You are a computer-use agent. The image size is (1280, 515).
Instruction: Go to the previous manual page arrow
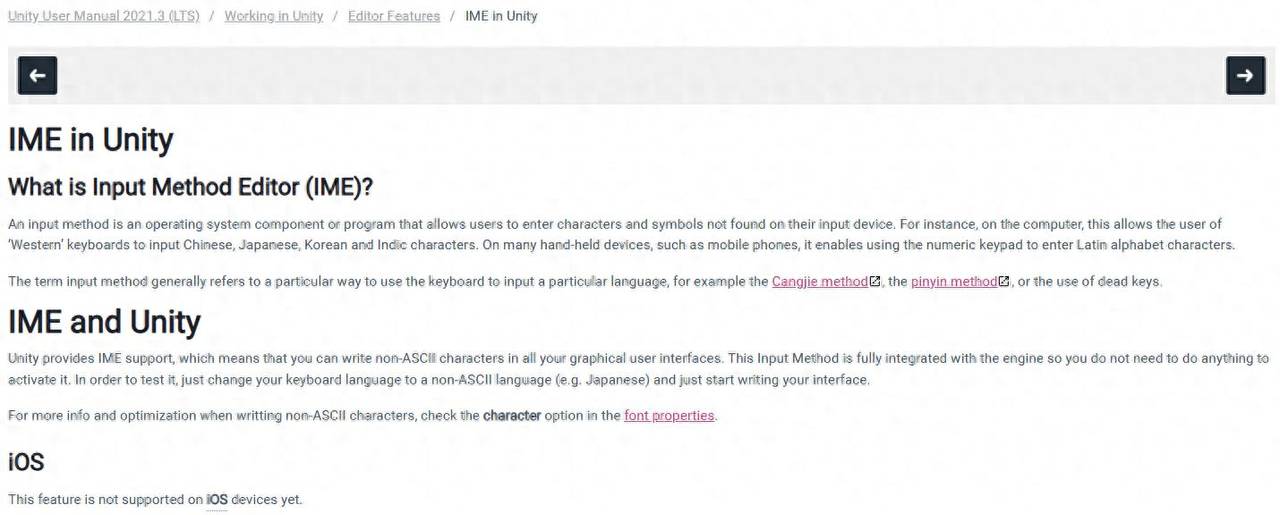click(x=37, y=75)
